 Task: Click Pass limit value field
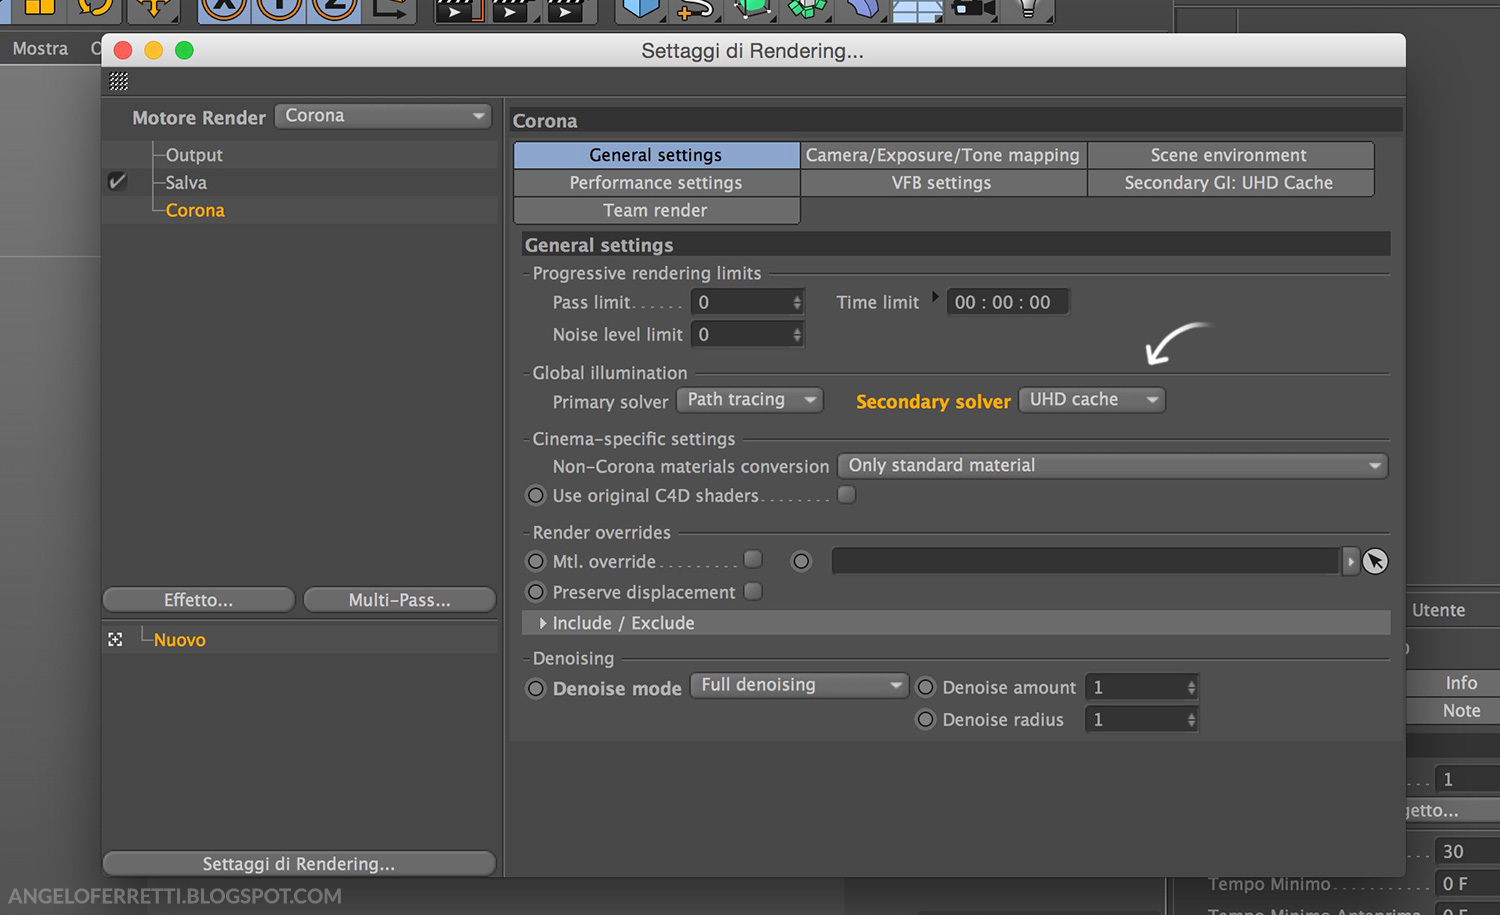pyautogui.click(x=741, y=302)
